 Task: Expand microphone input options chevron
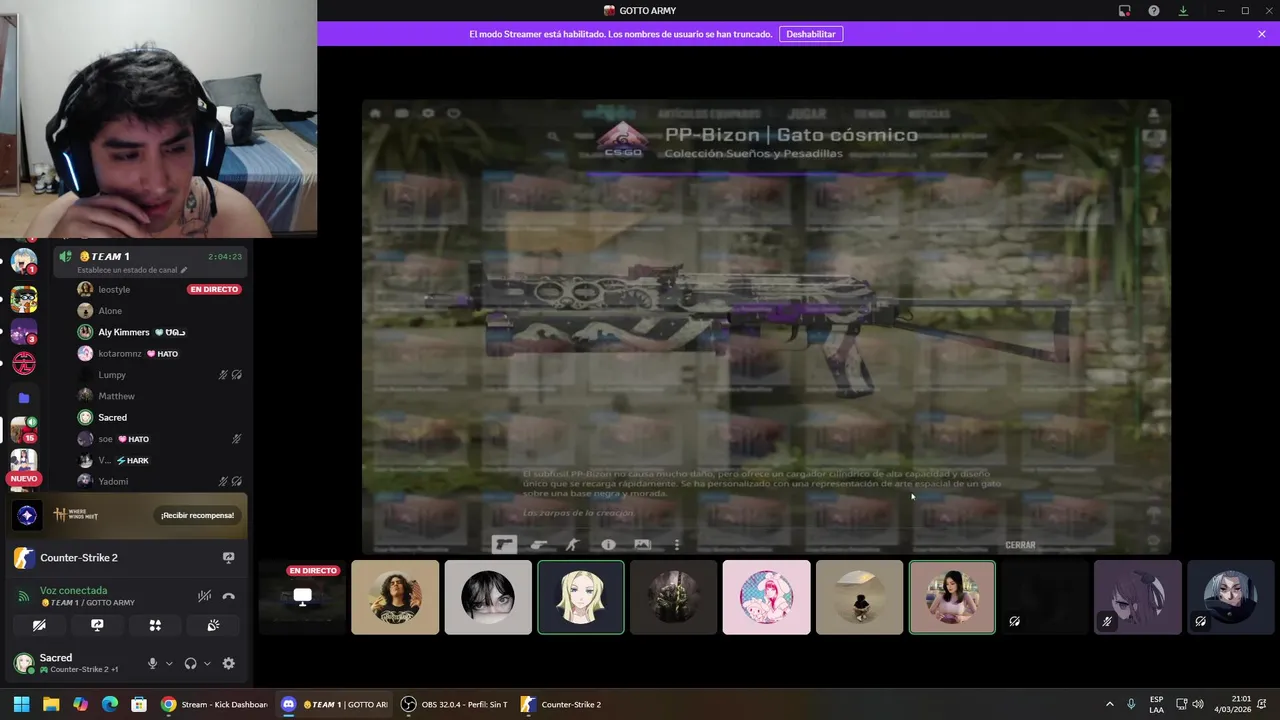(x=169, y=663)
